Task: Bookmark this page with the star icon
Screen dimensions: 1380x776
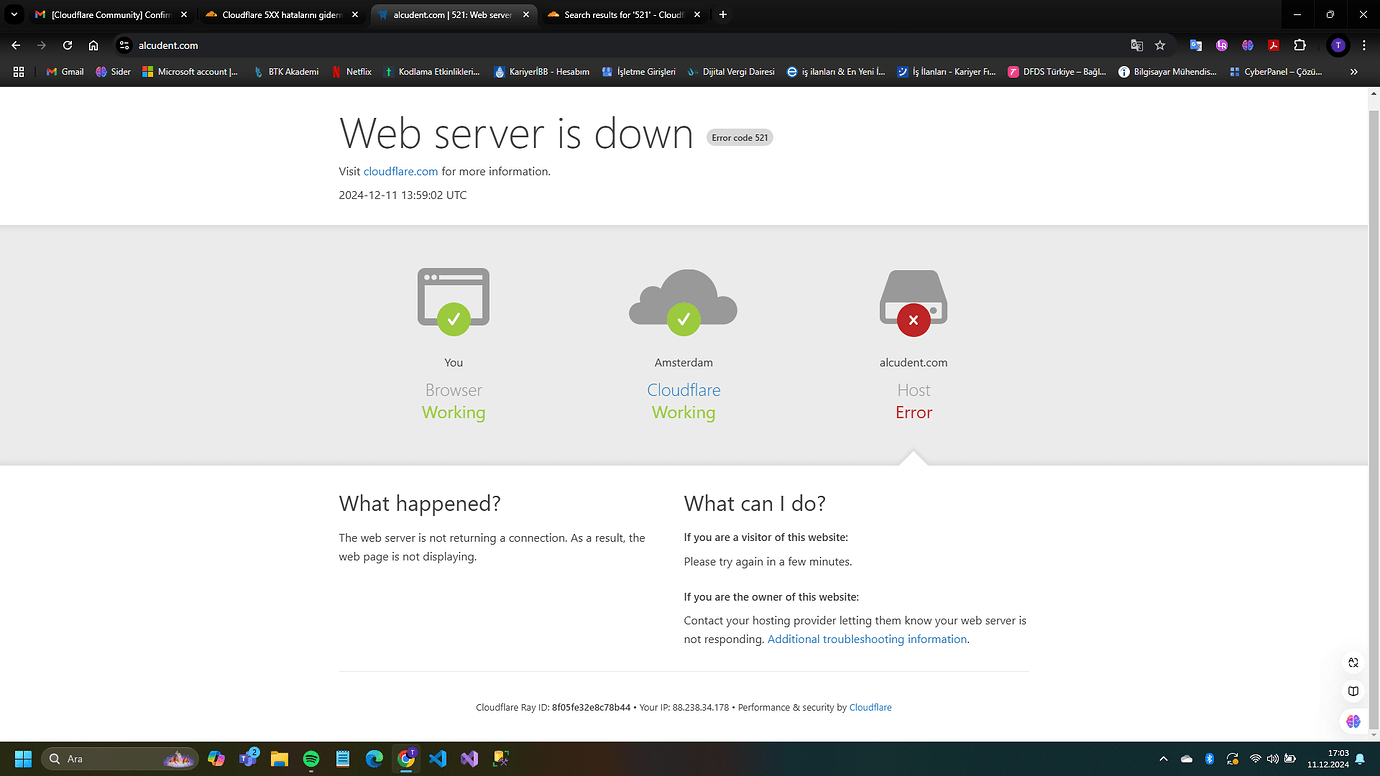Action: (x=1160, y=45)
